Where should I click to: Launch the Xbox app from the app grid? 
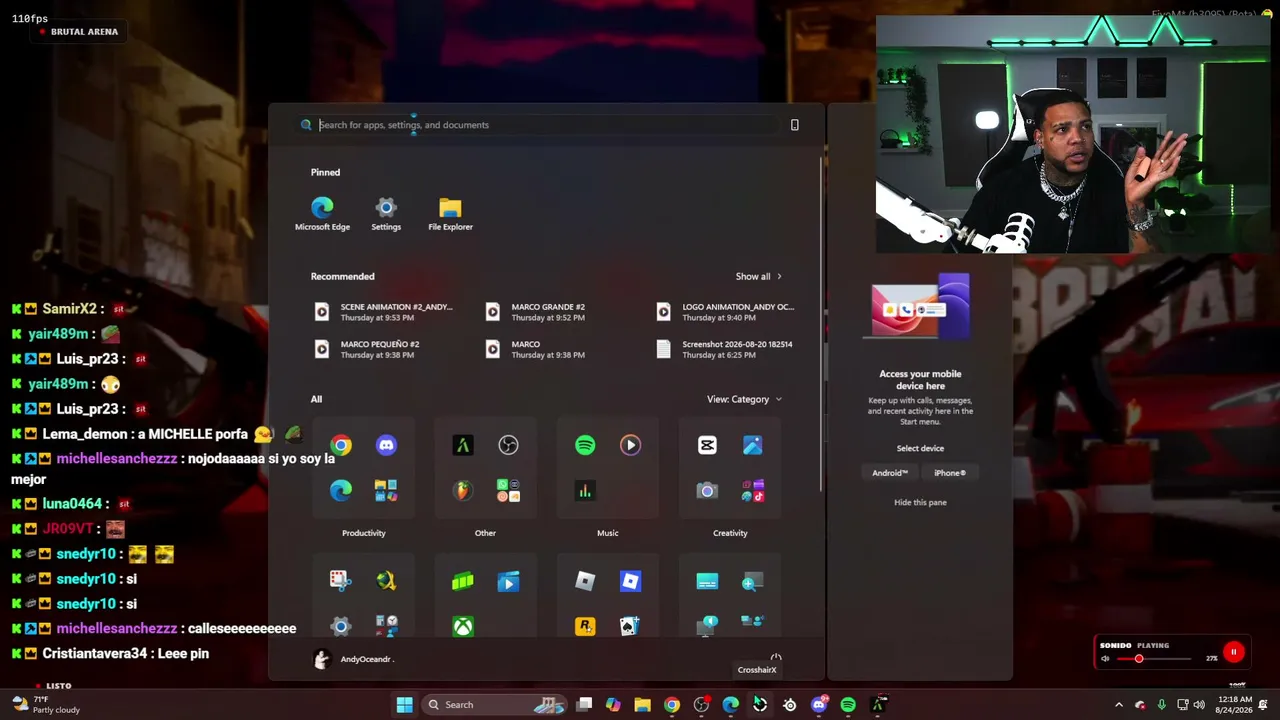(463, 627)
